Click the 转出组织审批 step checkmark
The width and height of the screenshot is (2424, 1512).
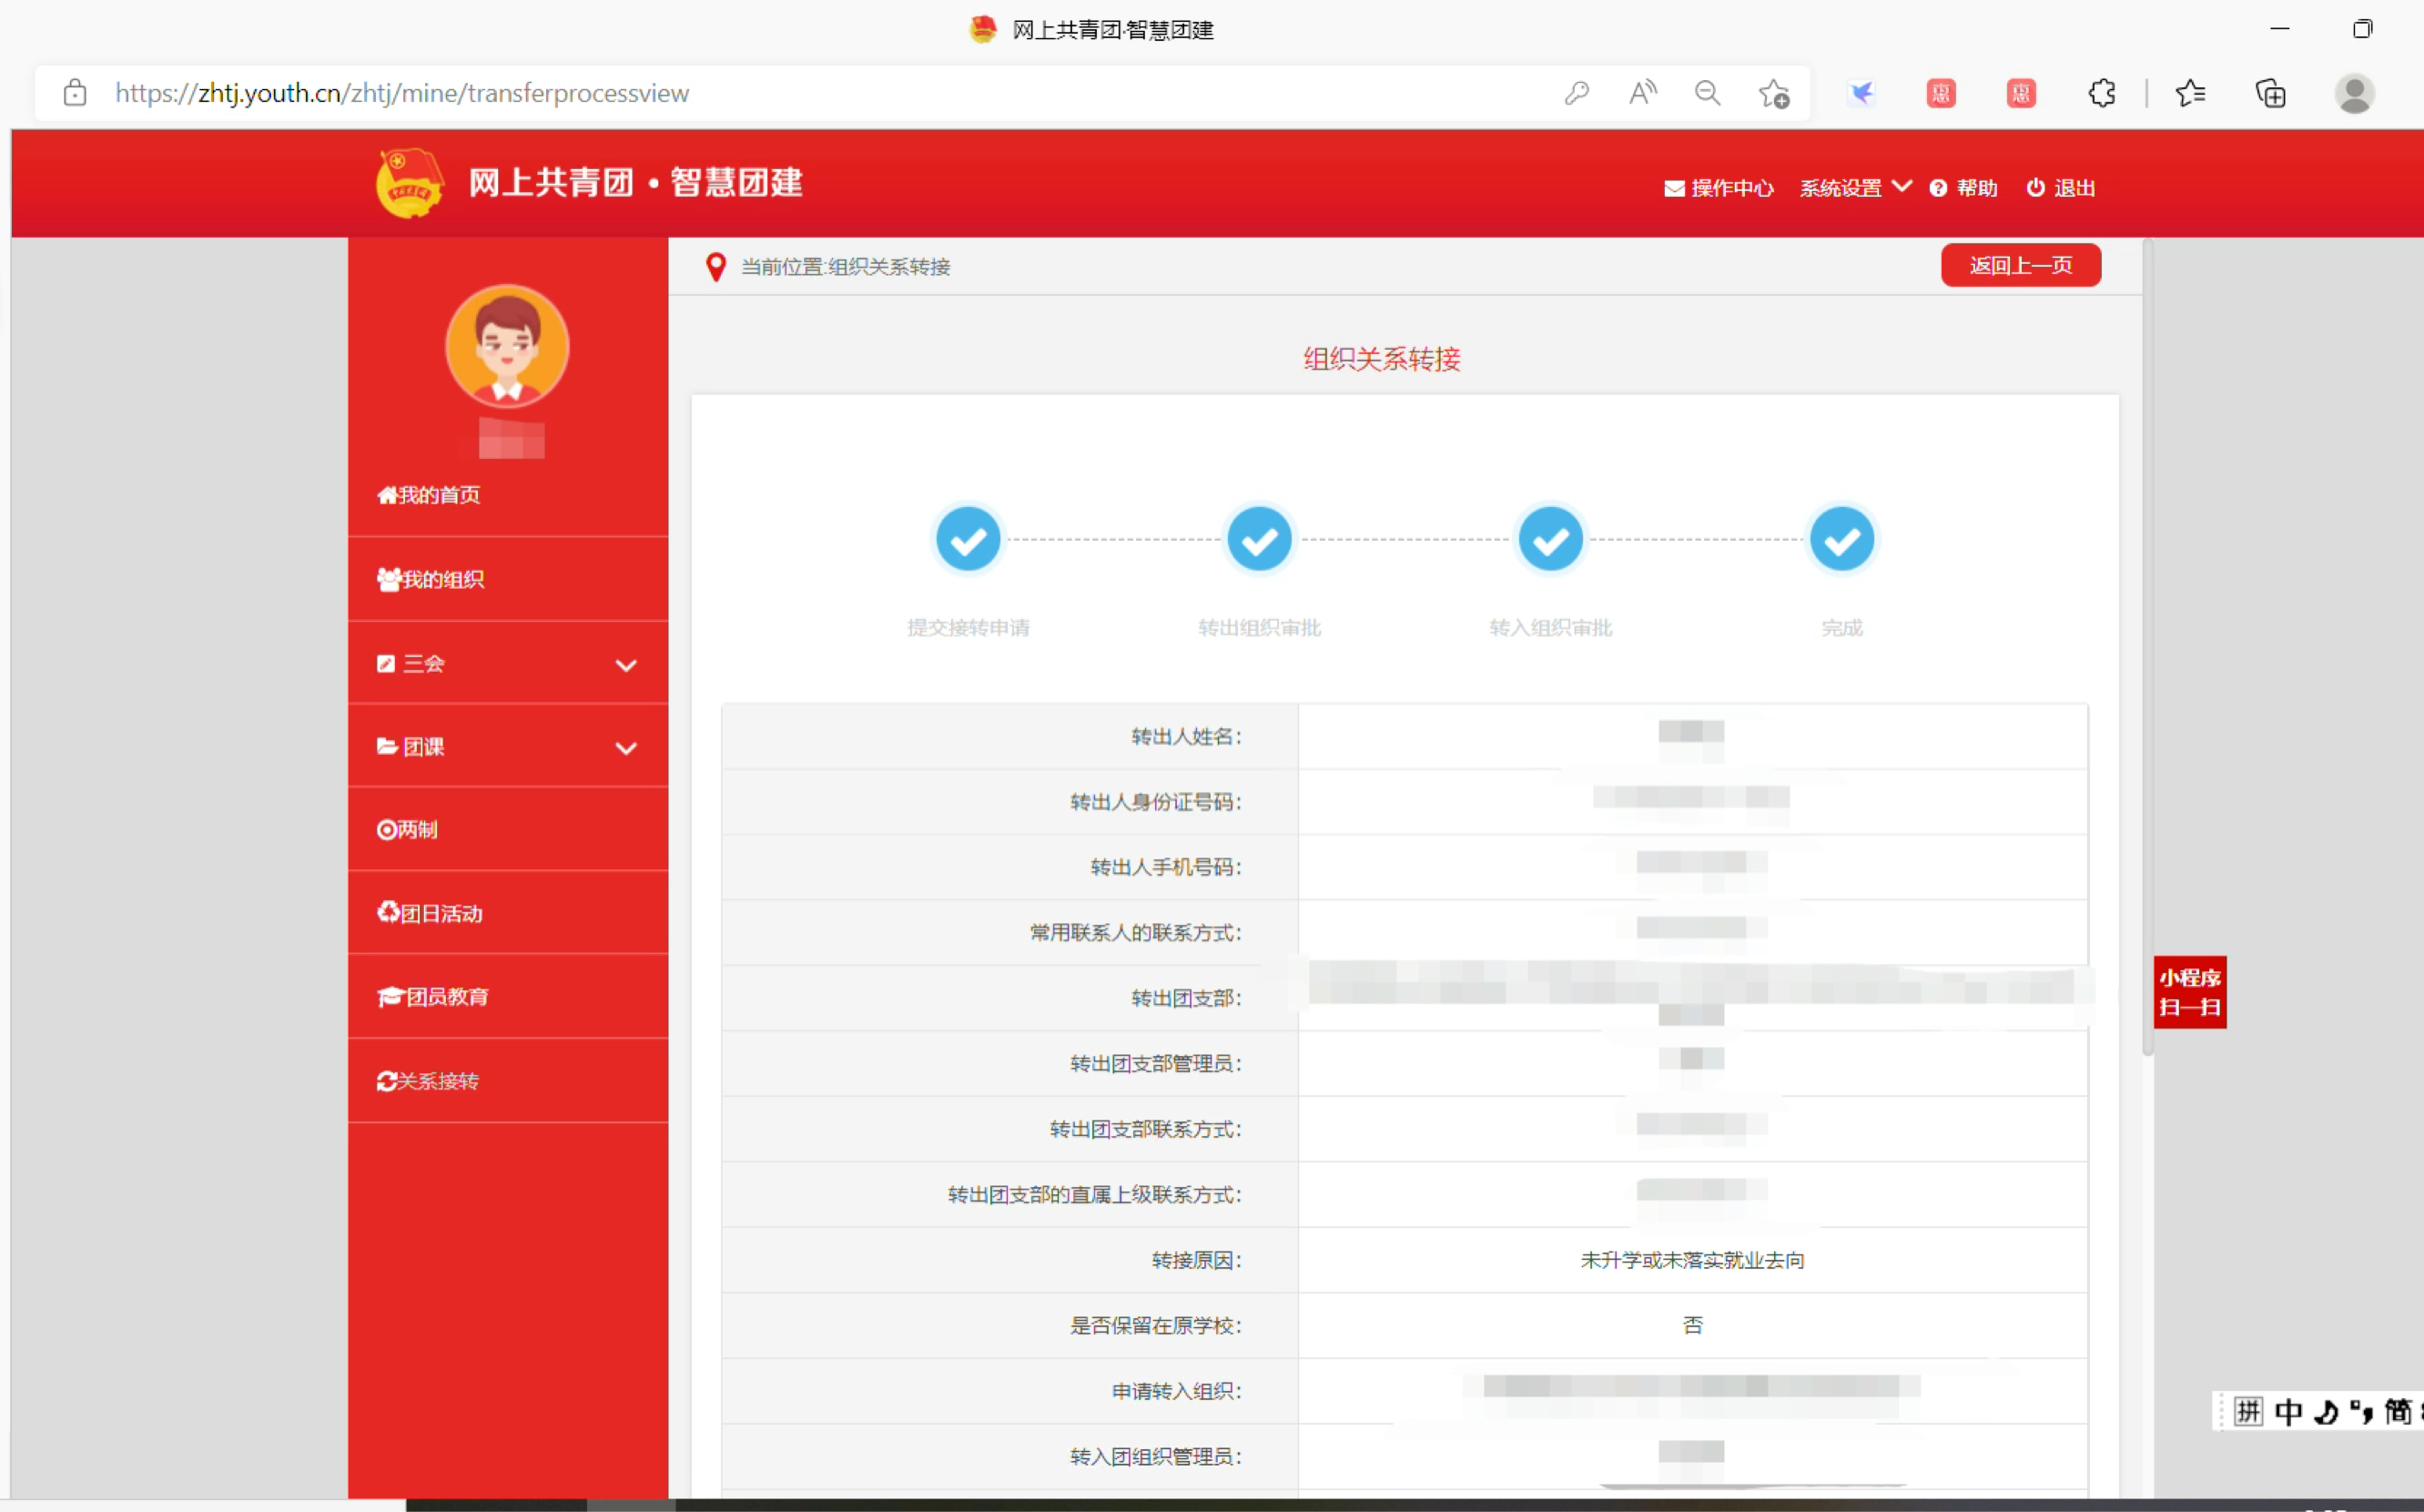pos(1259,539)
